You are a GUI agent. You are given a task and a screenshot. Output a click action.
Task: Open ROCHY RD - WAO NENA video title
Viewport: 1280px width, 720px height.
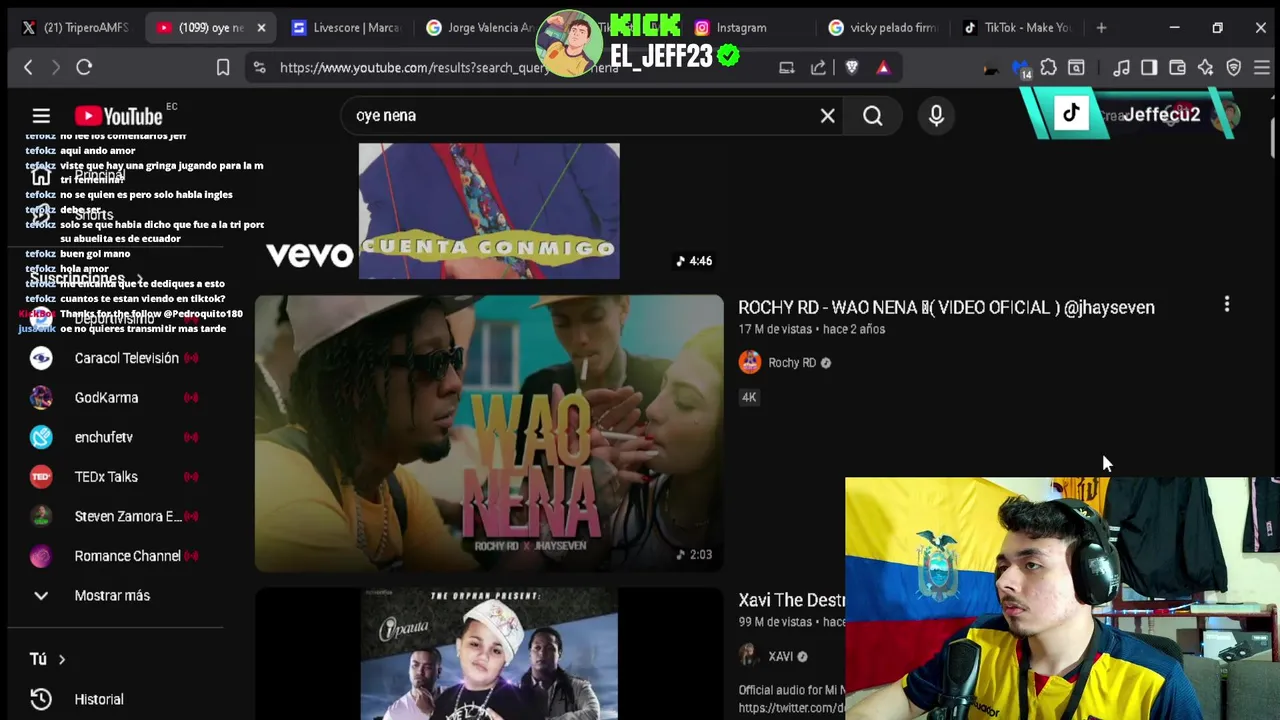(x=946, y=307)
